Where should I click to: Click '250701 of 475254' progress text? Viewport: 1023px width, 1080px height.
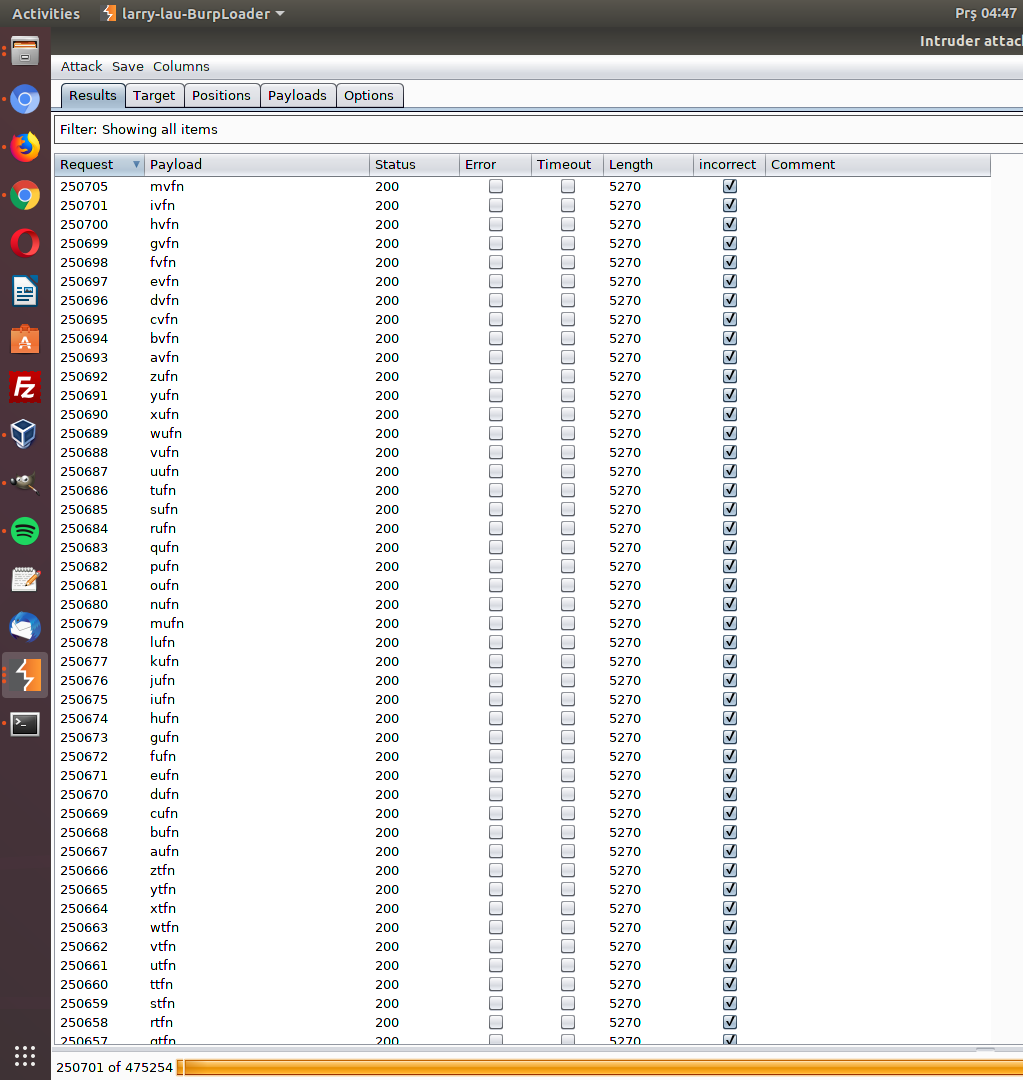114,1068
